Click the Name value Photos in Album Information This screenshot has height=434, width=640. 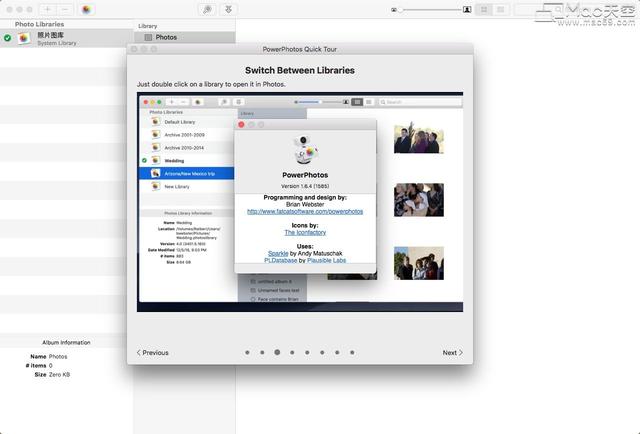(58, 356)
